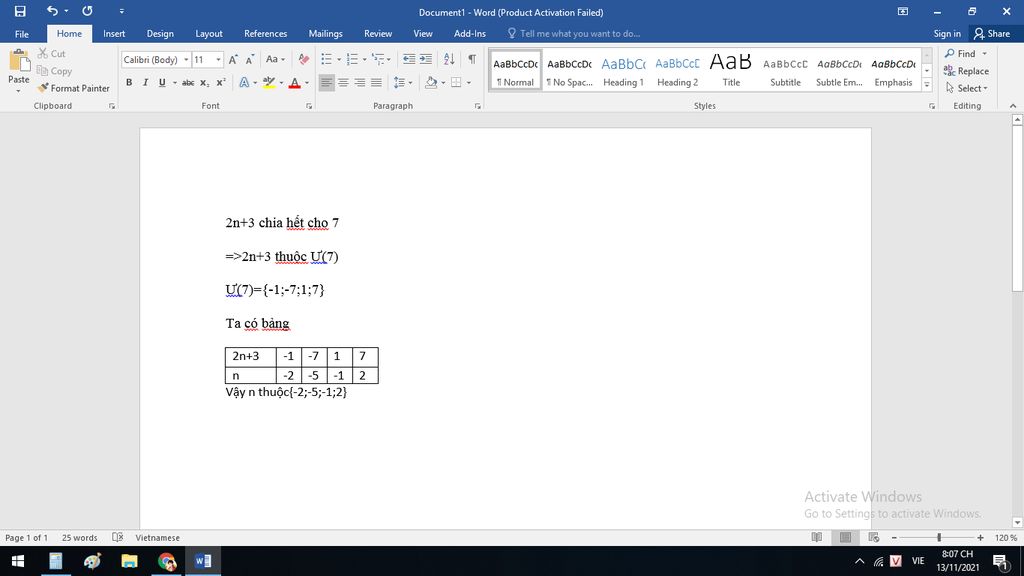Decrease font size with Shrink Font icon
The height and width of the screenshot is (576, 1024).
[249, 59]
